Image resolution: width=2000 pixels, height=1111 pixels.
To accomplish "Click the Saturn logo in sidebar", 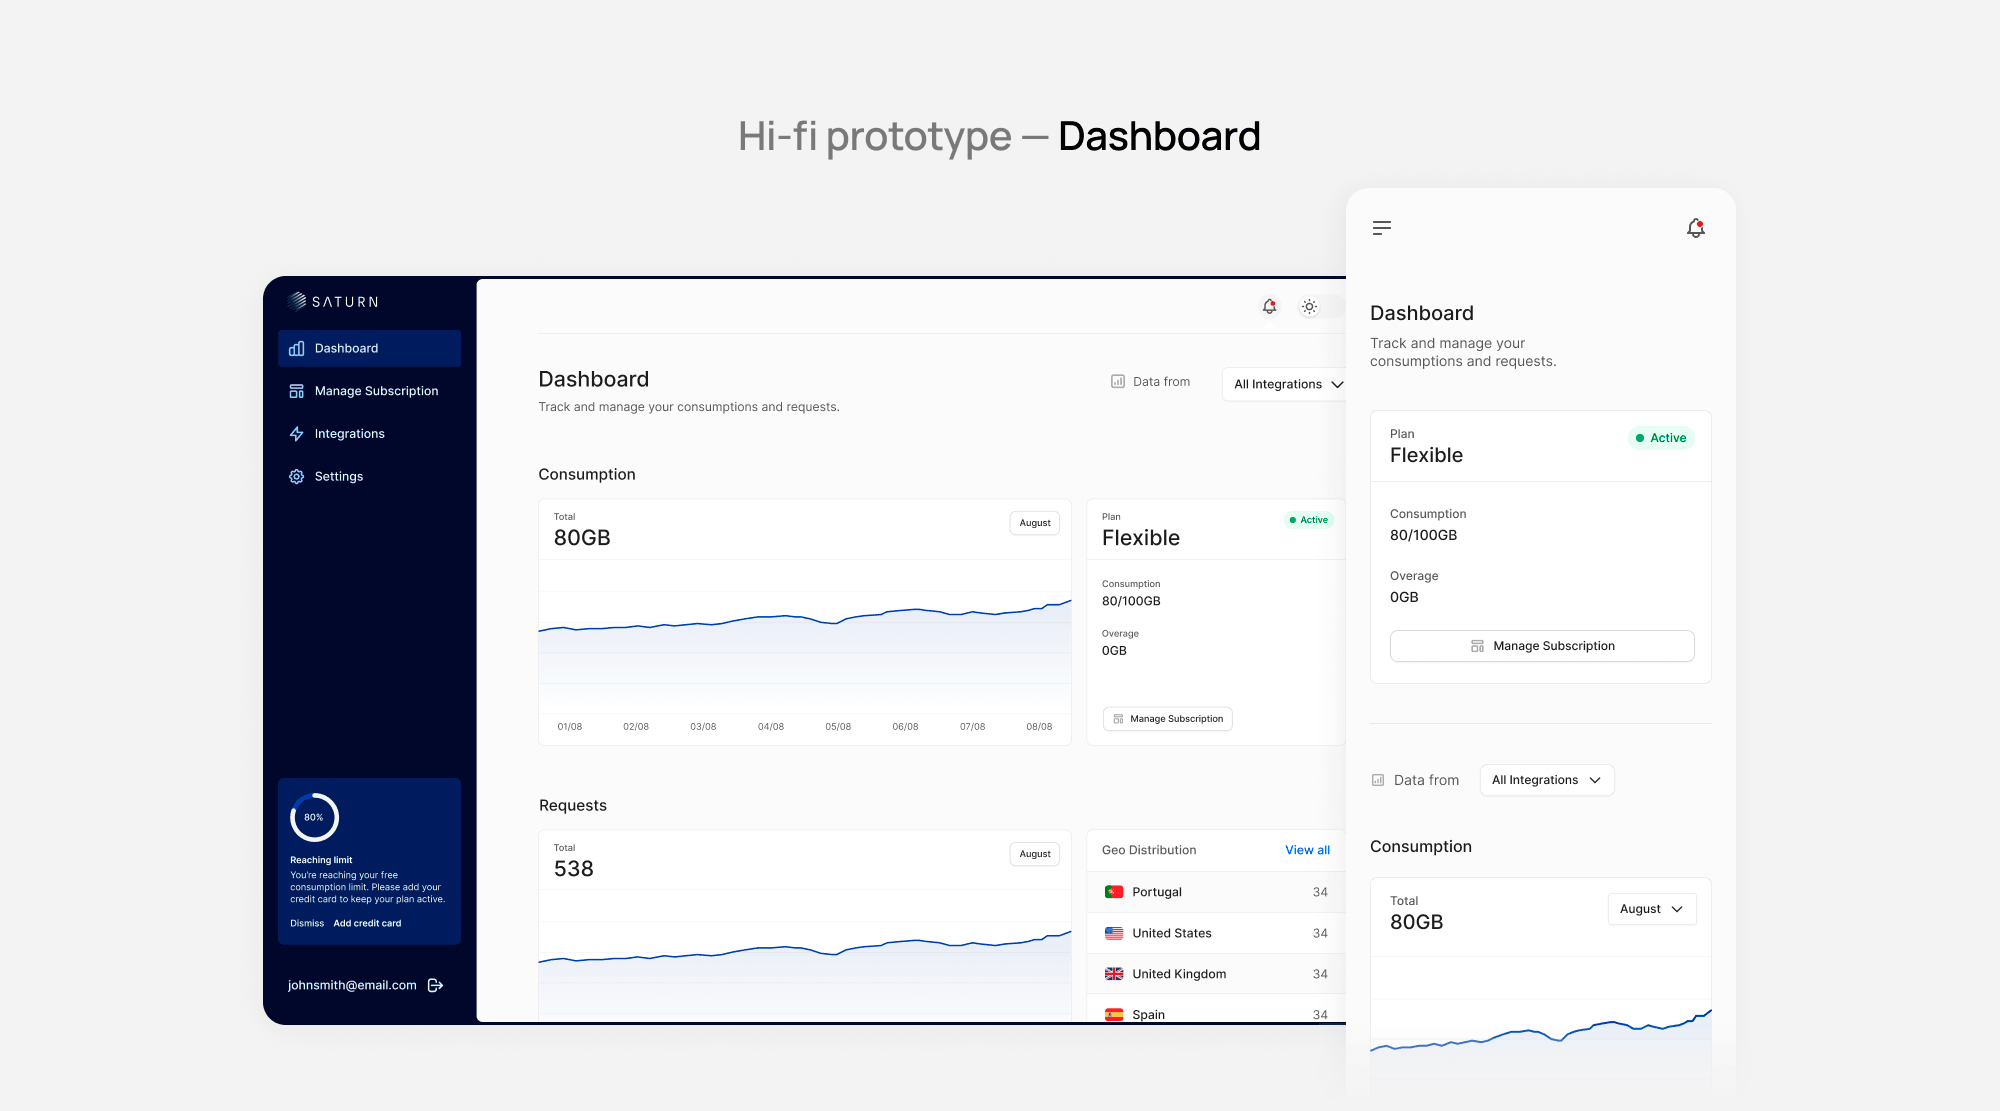I will point(333,301).
